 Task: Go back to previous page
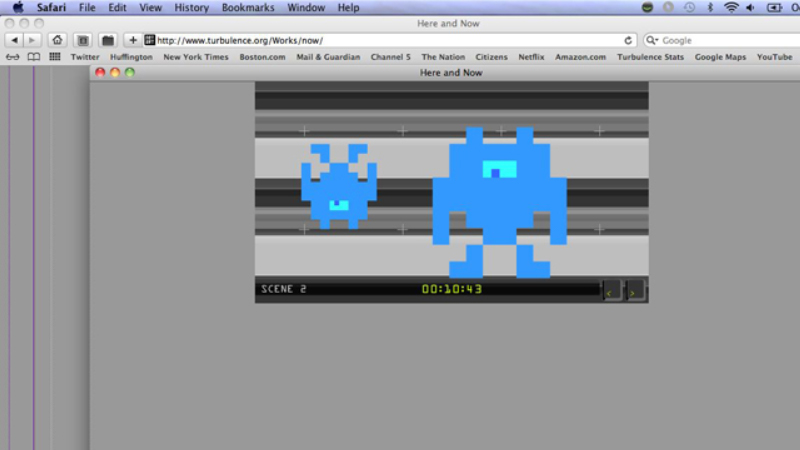[14, 40]
